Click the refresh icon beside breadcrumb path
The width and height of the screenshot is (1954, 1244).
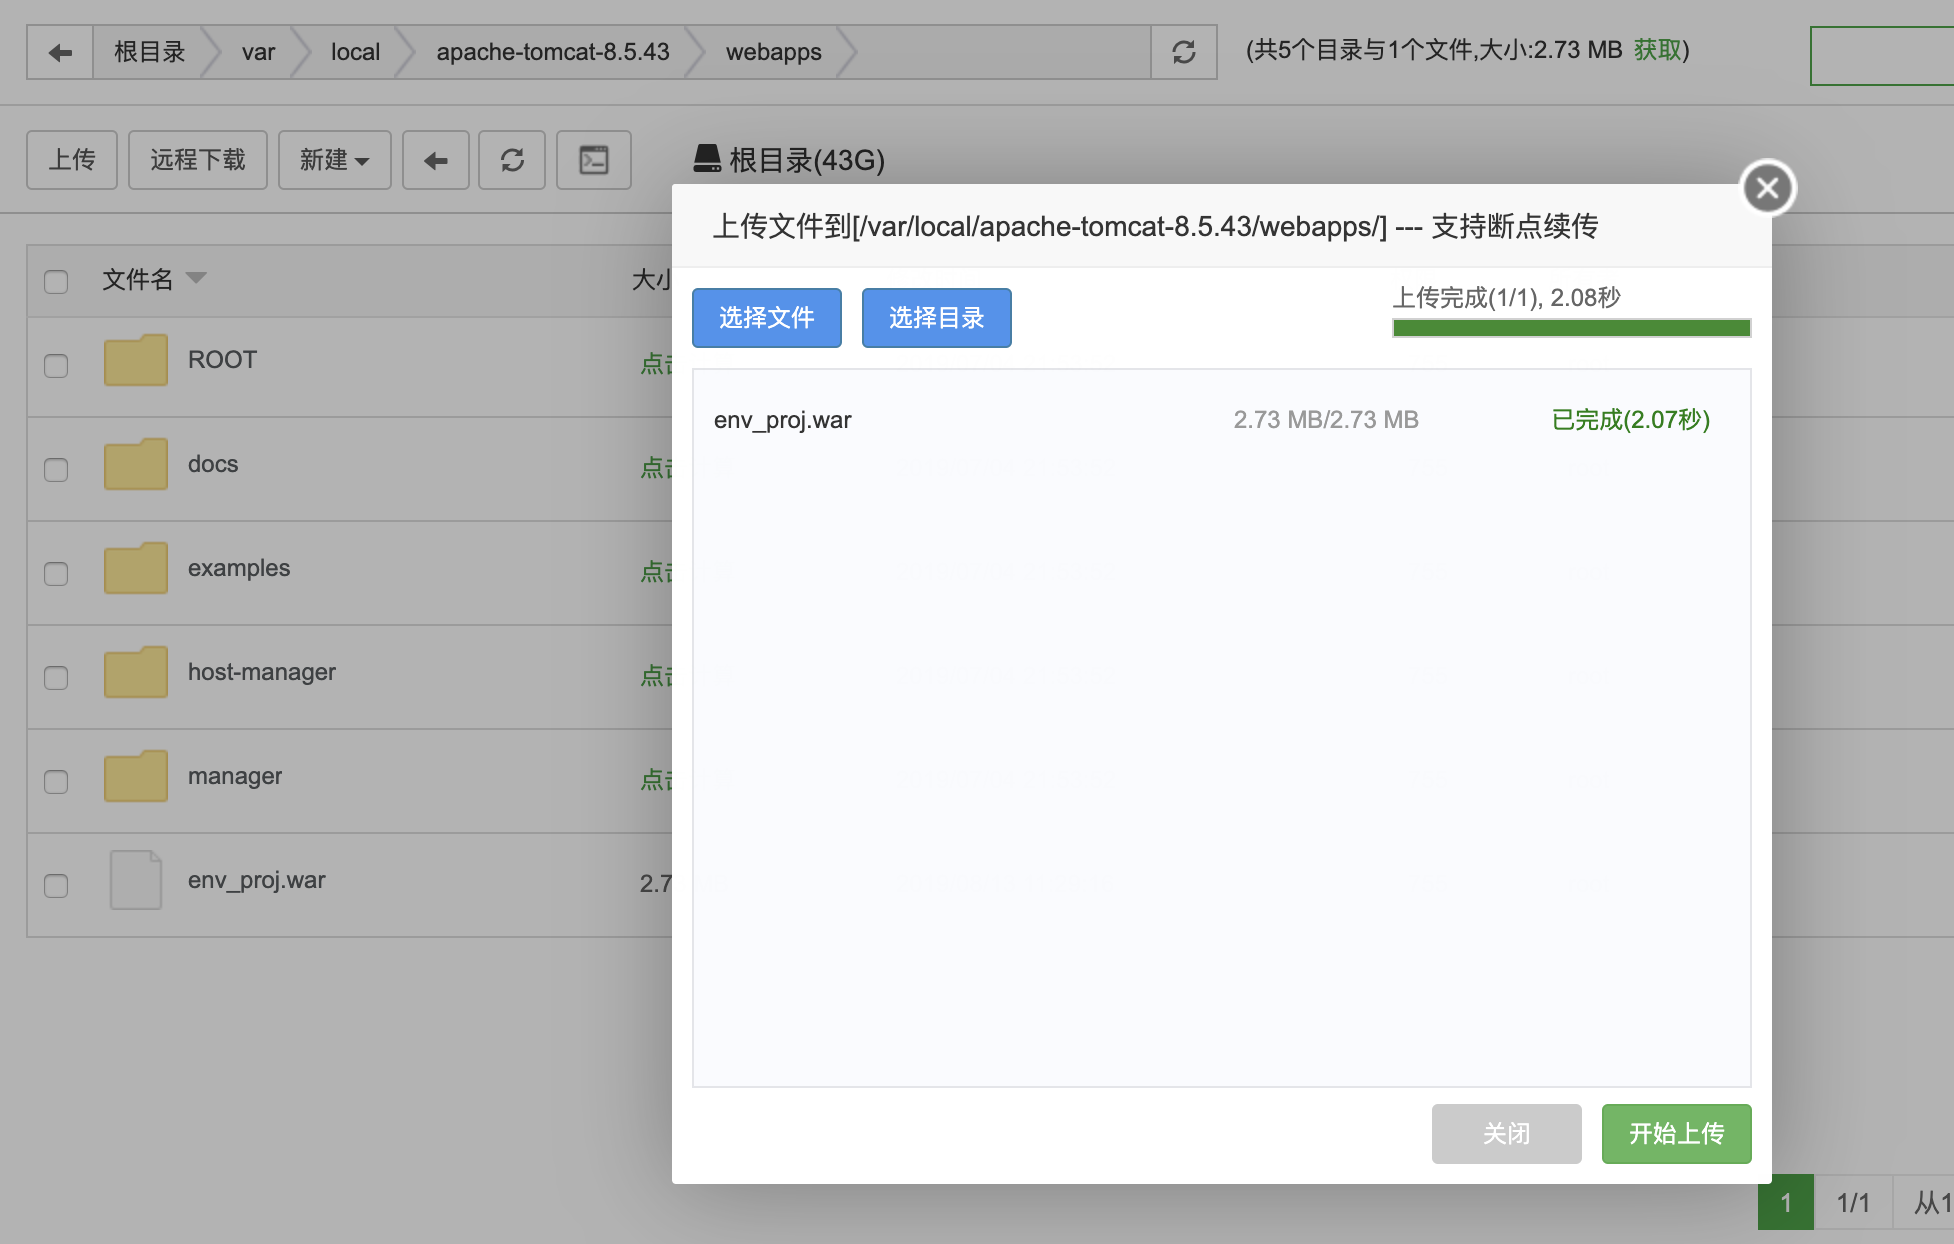pos(1184,52)
